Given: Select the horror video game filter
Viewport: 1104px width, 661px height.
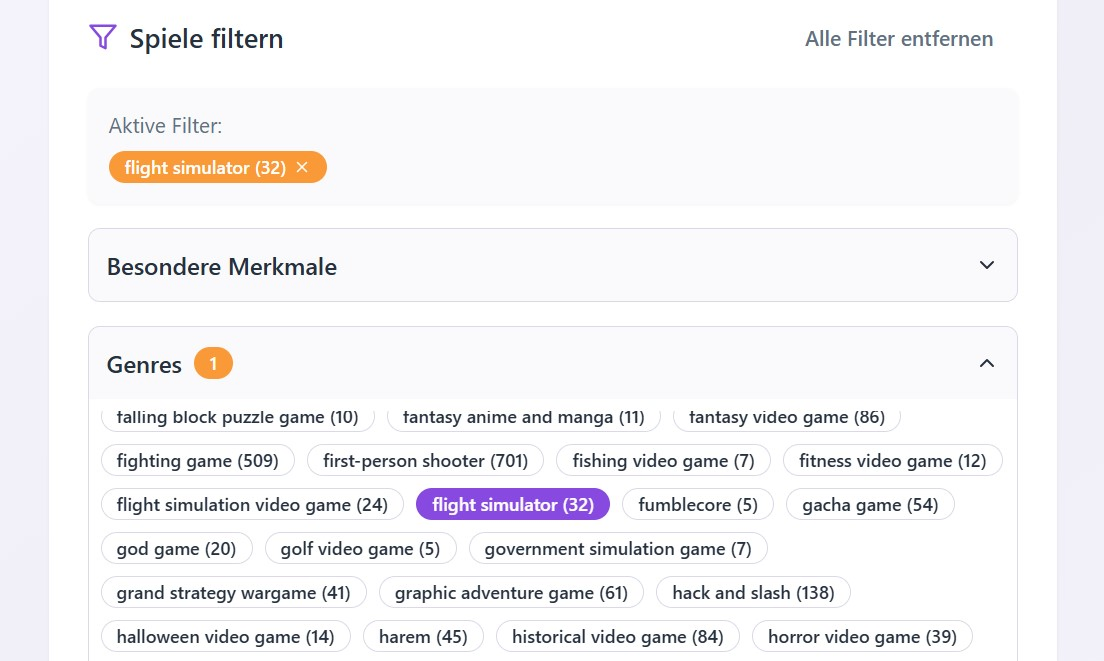Looking at the screenshot, I should 862,636.
